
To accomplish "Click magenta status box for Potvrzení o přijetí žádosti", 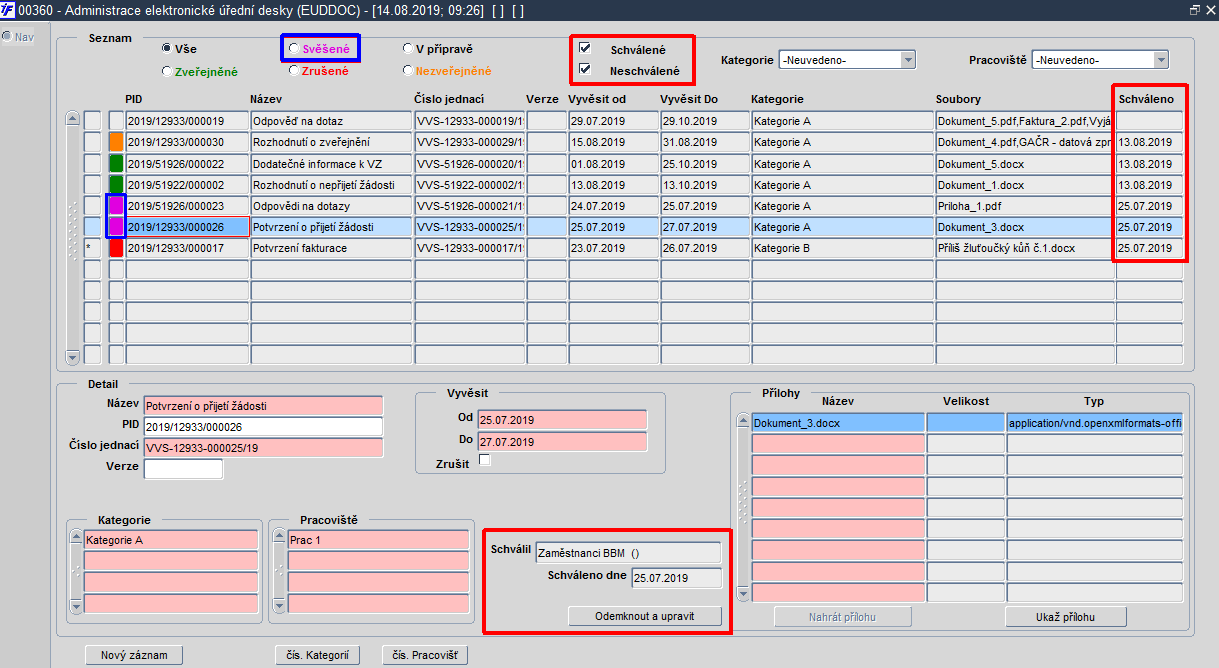I will [116, 226].
